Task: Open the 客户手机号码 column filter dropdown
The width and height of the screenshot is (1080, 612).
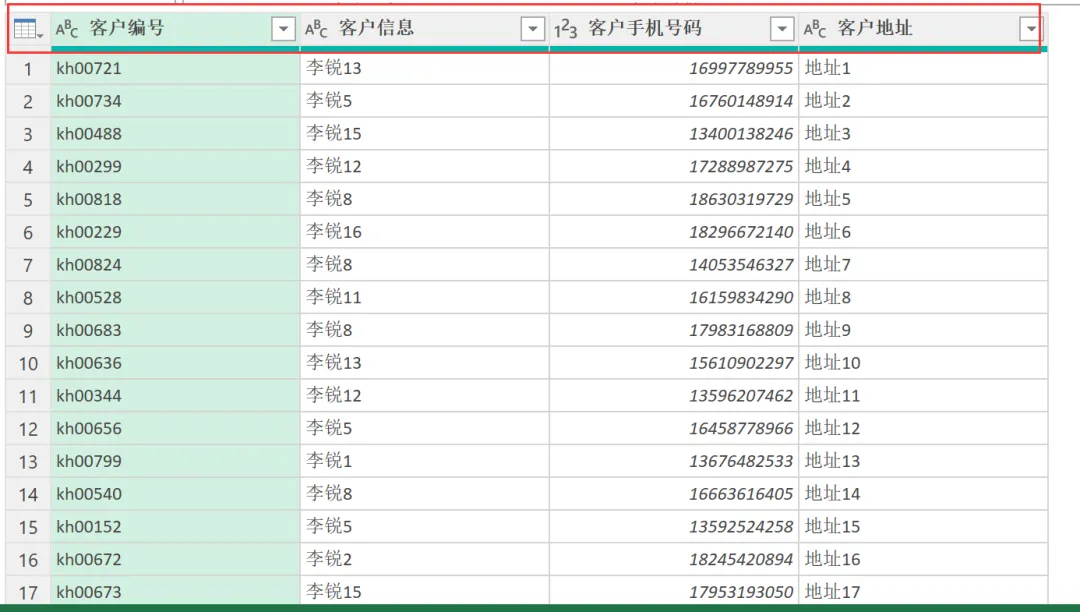Action: 782,29
